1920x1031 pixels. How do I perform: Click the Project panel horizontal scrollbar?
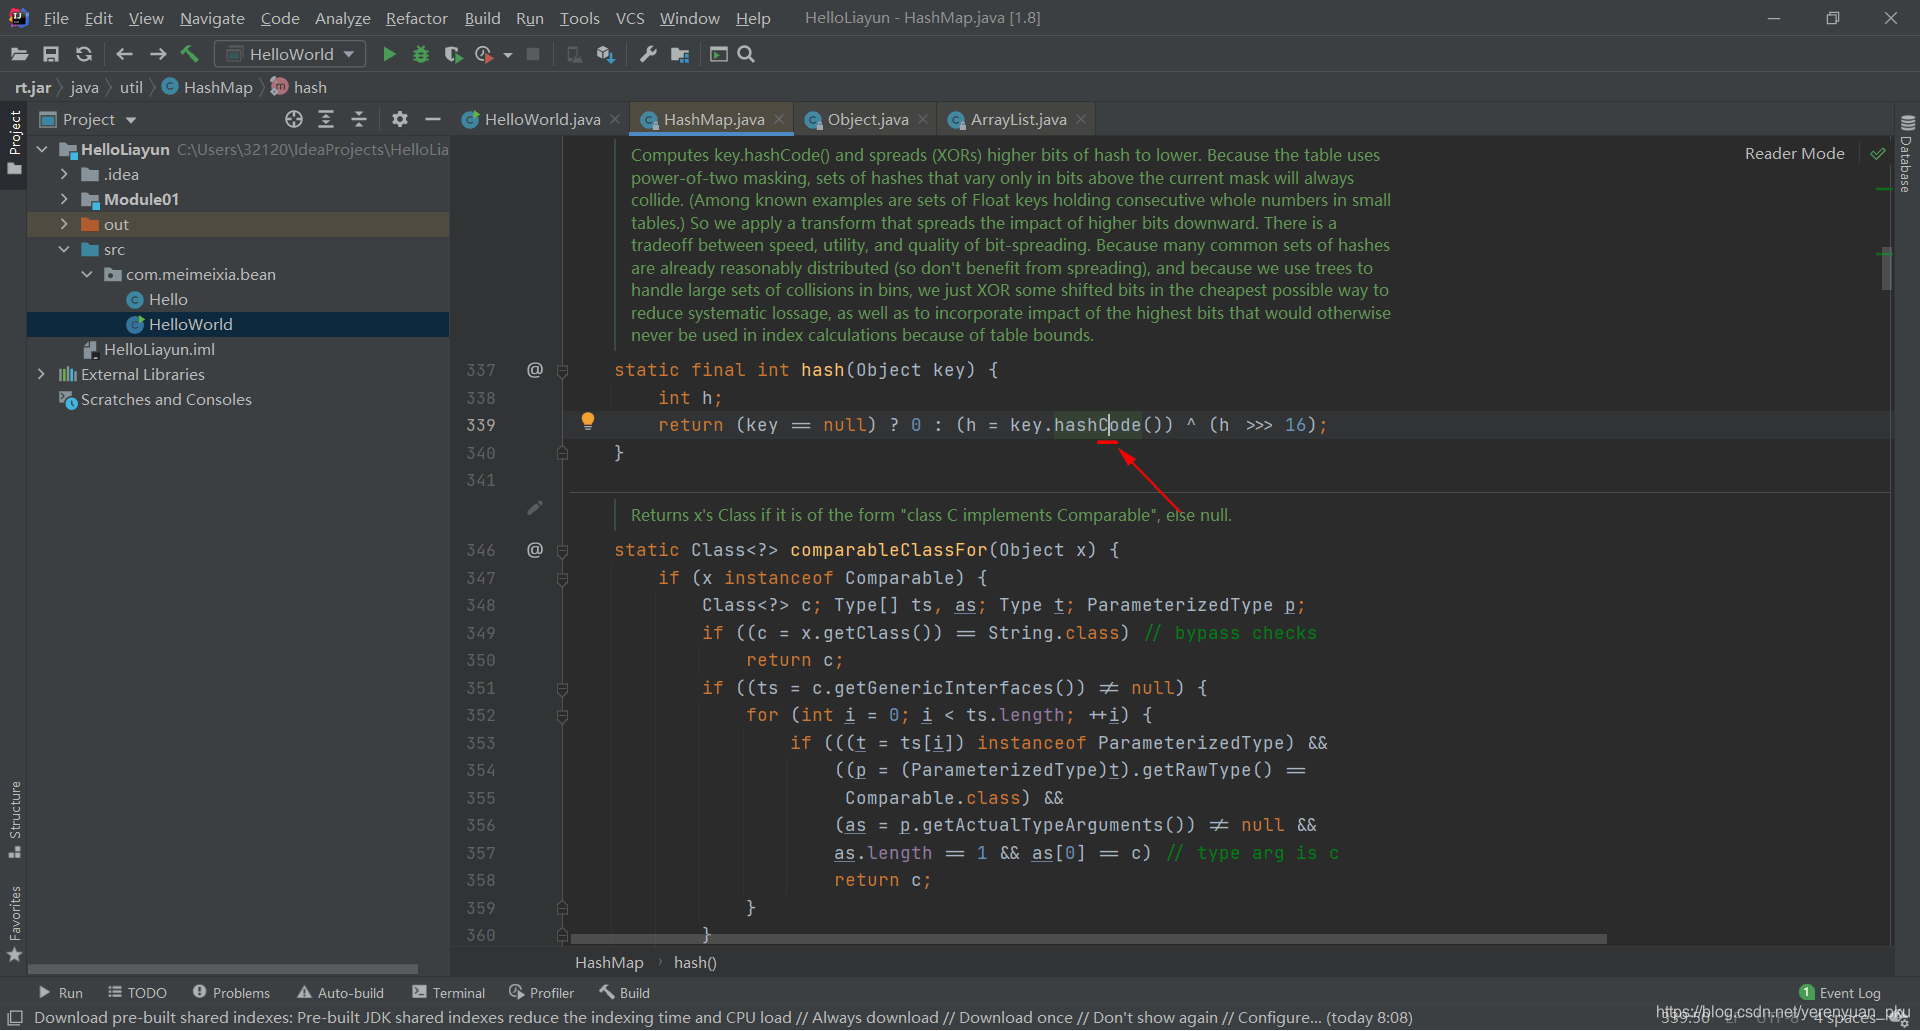click(223, 968)
